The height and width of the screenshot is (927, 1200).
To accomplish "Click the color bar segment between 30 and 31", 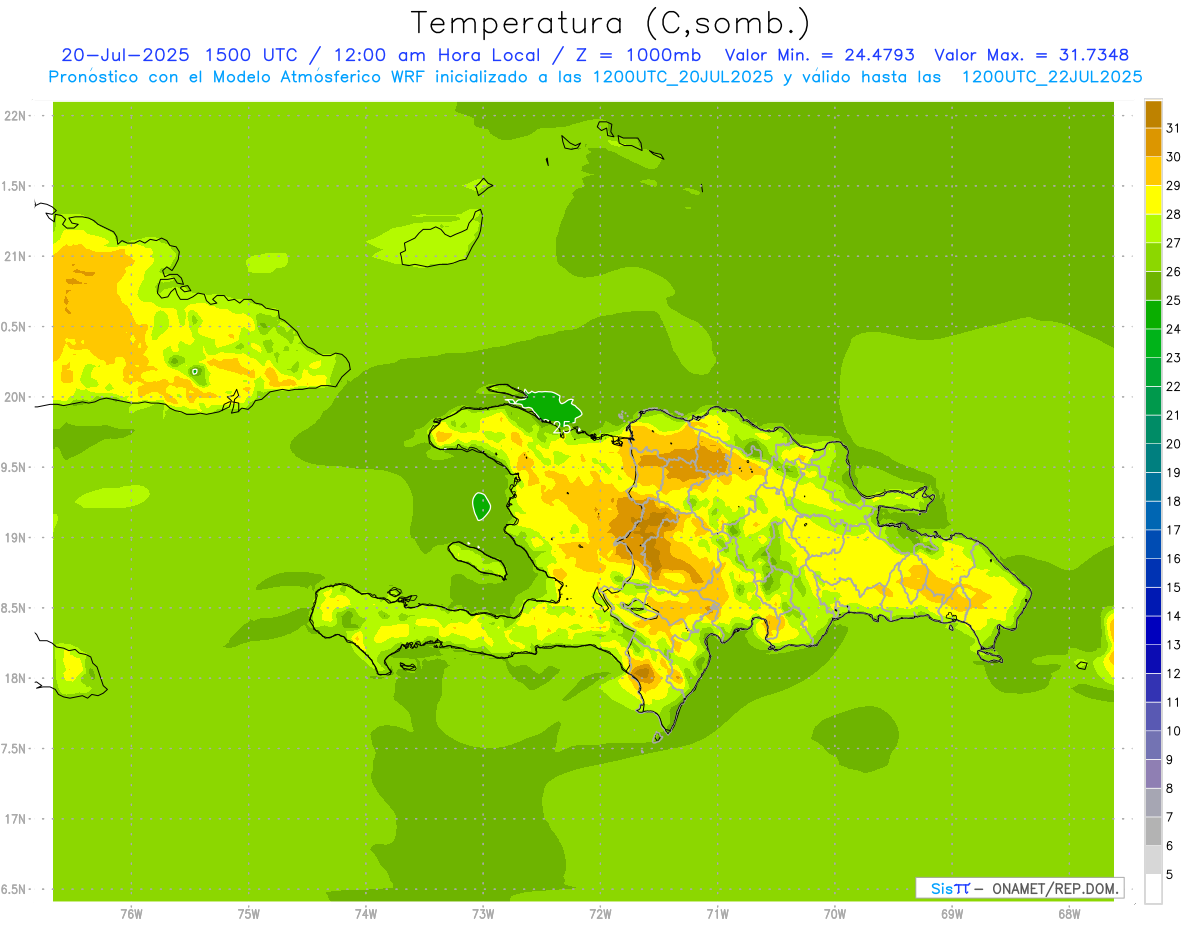I will click(1153, 142).
